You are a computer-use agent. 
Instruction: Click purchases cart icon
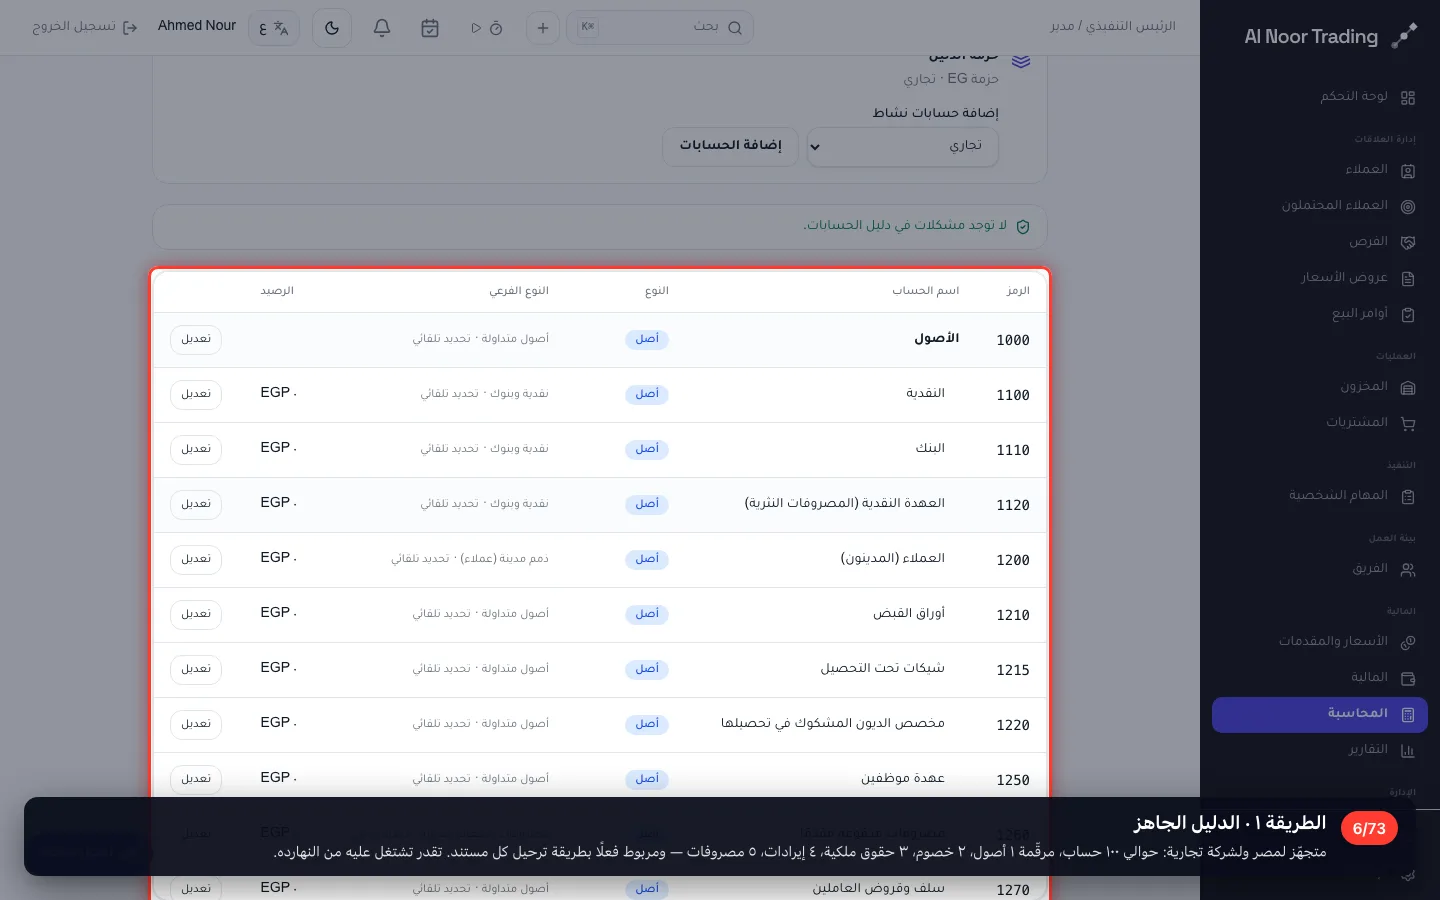coord(1408,424)
